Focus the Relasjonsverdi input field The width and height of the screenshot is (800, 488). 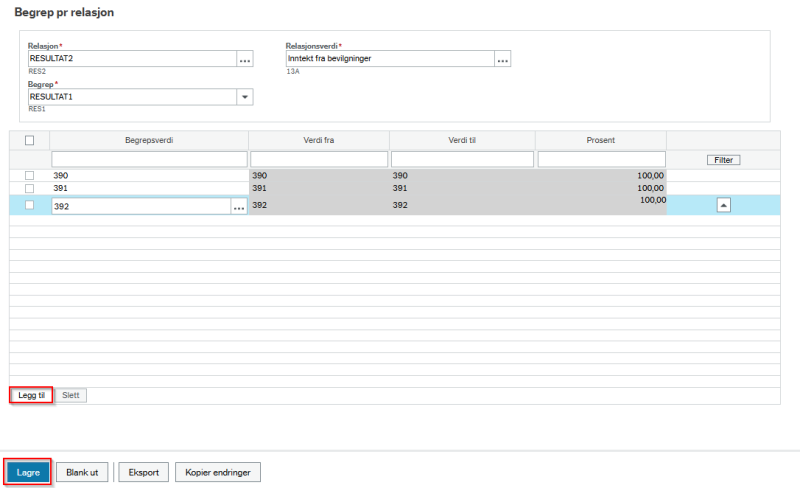(x=390, y=59)
